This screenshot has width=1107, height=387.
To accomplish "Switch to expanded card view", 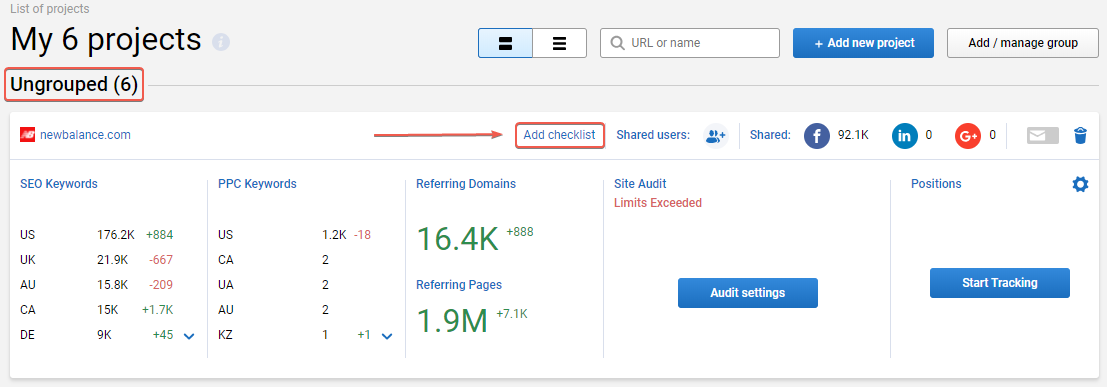I will point(505,43).
